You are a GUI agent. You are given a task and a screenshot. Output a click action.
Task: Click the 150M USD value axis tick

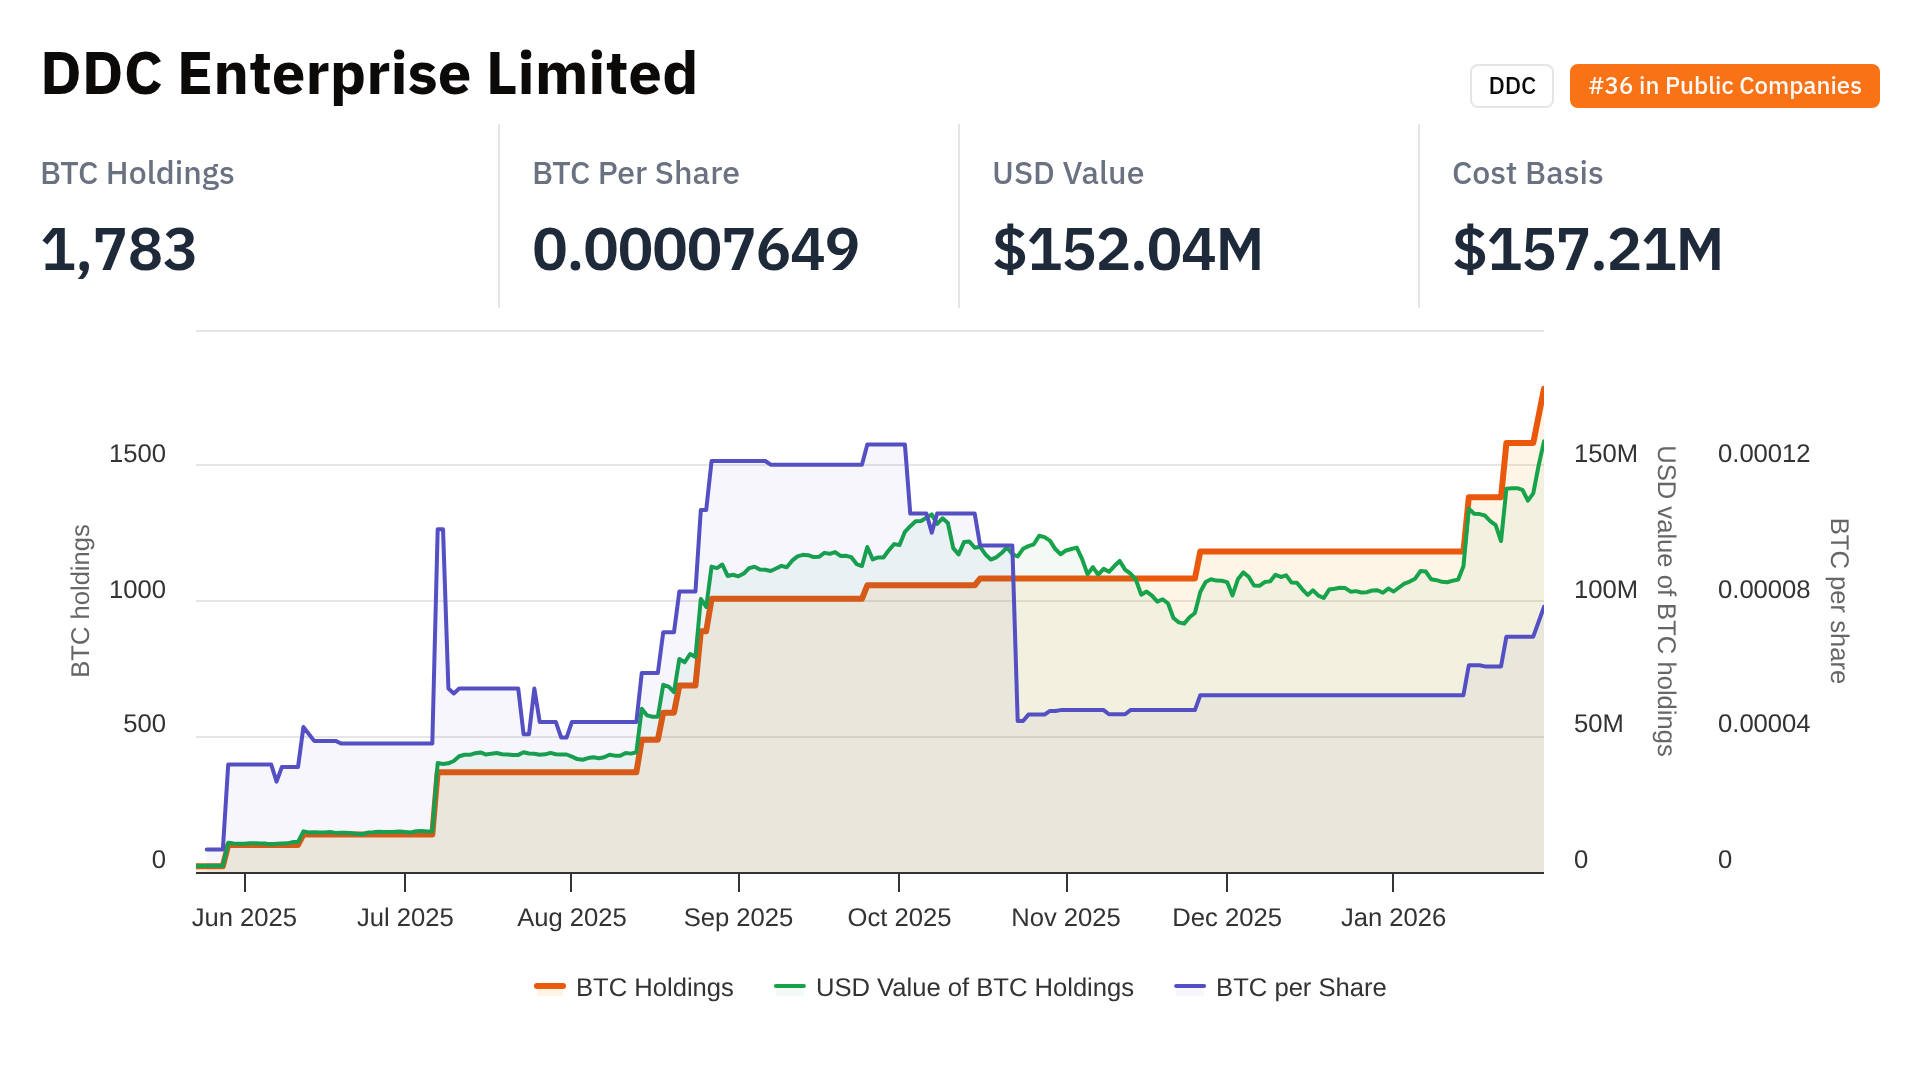click(x=1605, y=454)
